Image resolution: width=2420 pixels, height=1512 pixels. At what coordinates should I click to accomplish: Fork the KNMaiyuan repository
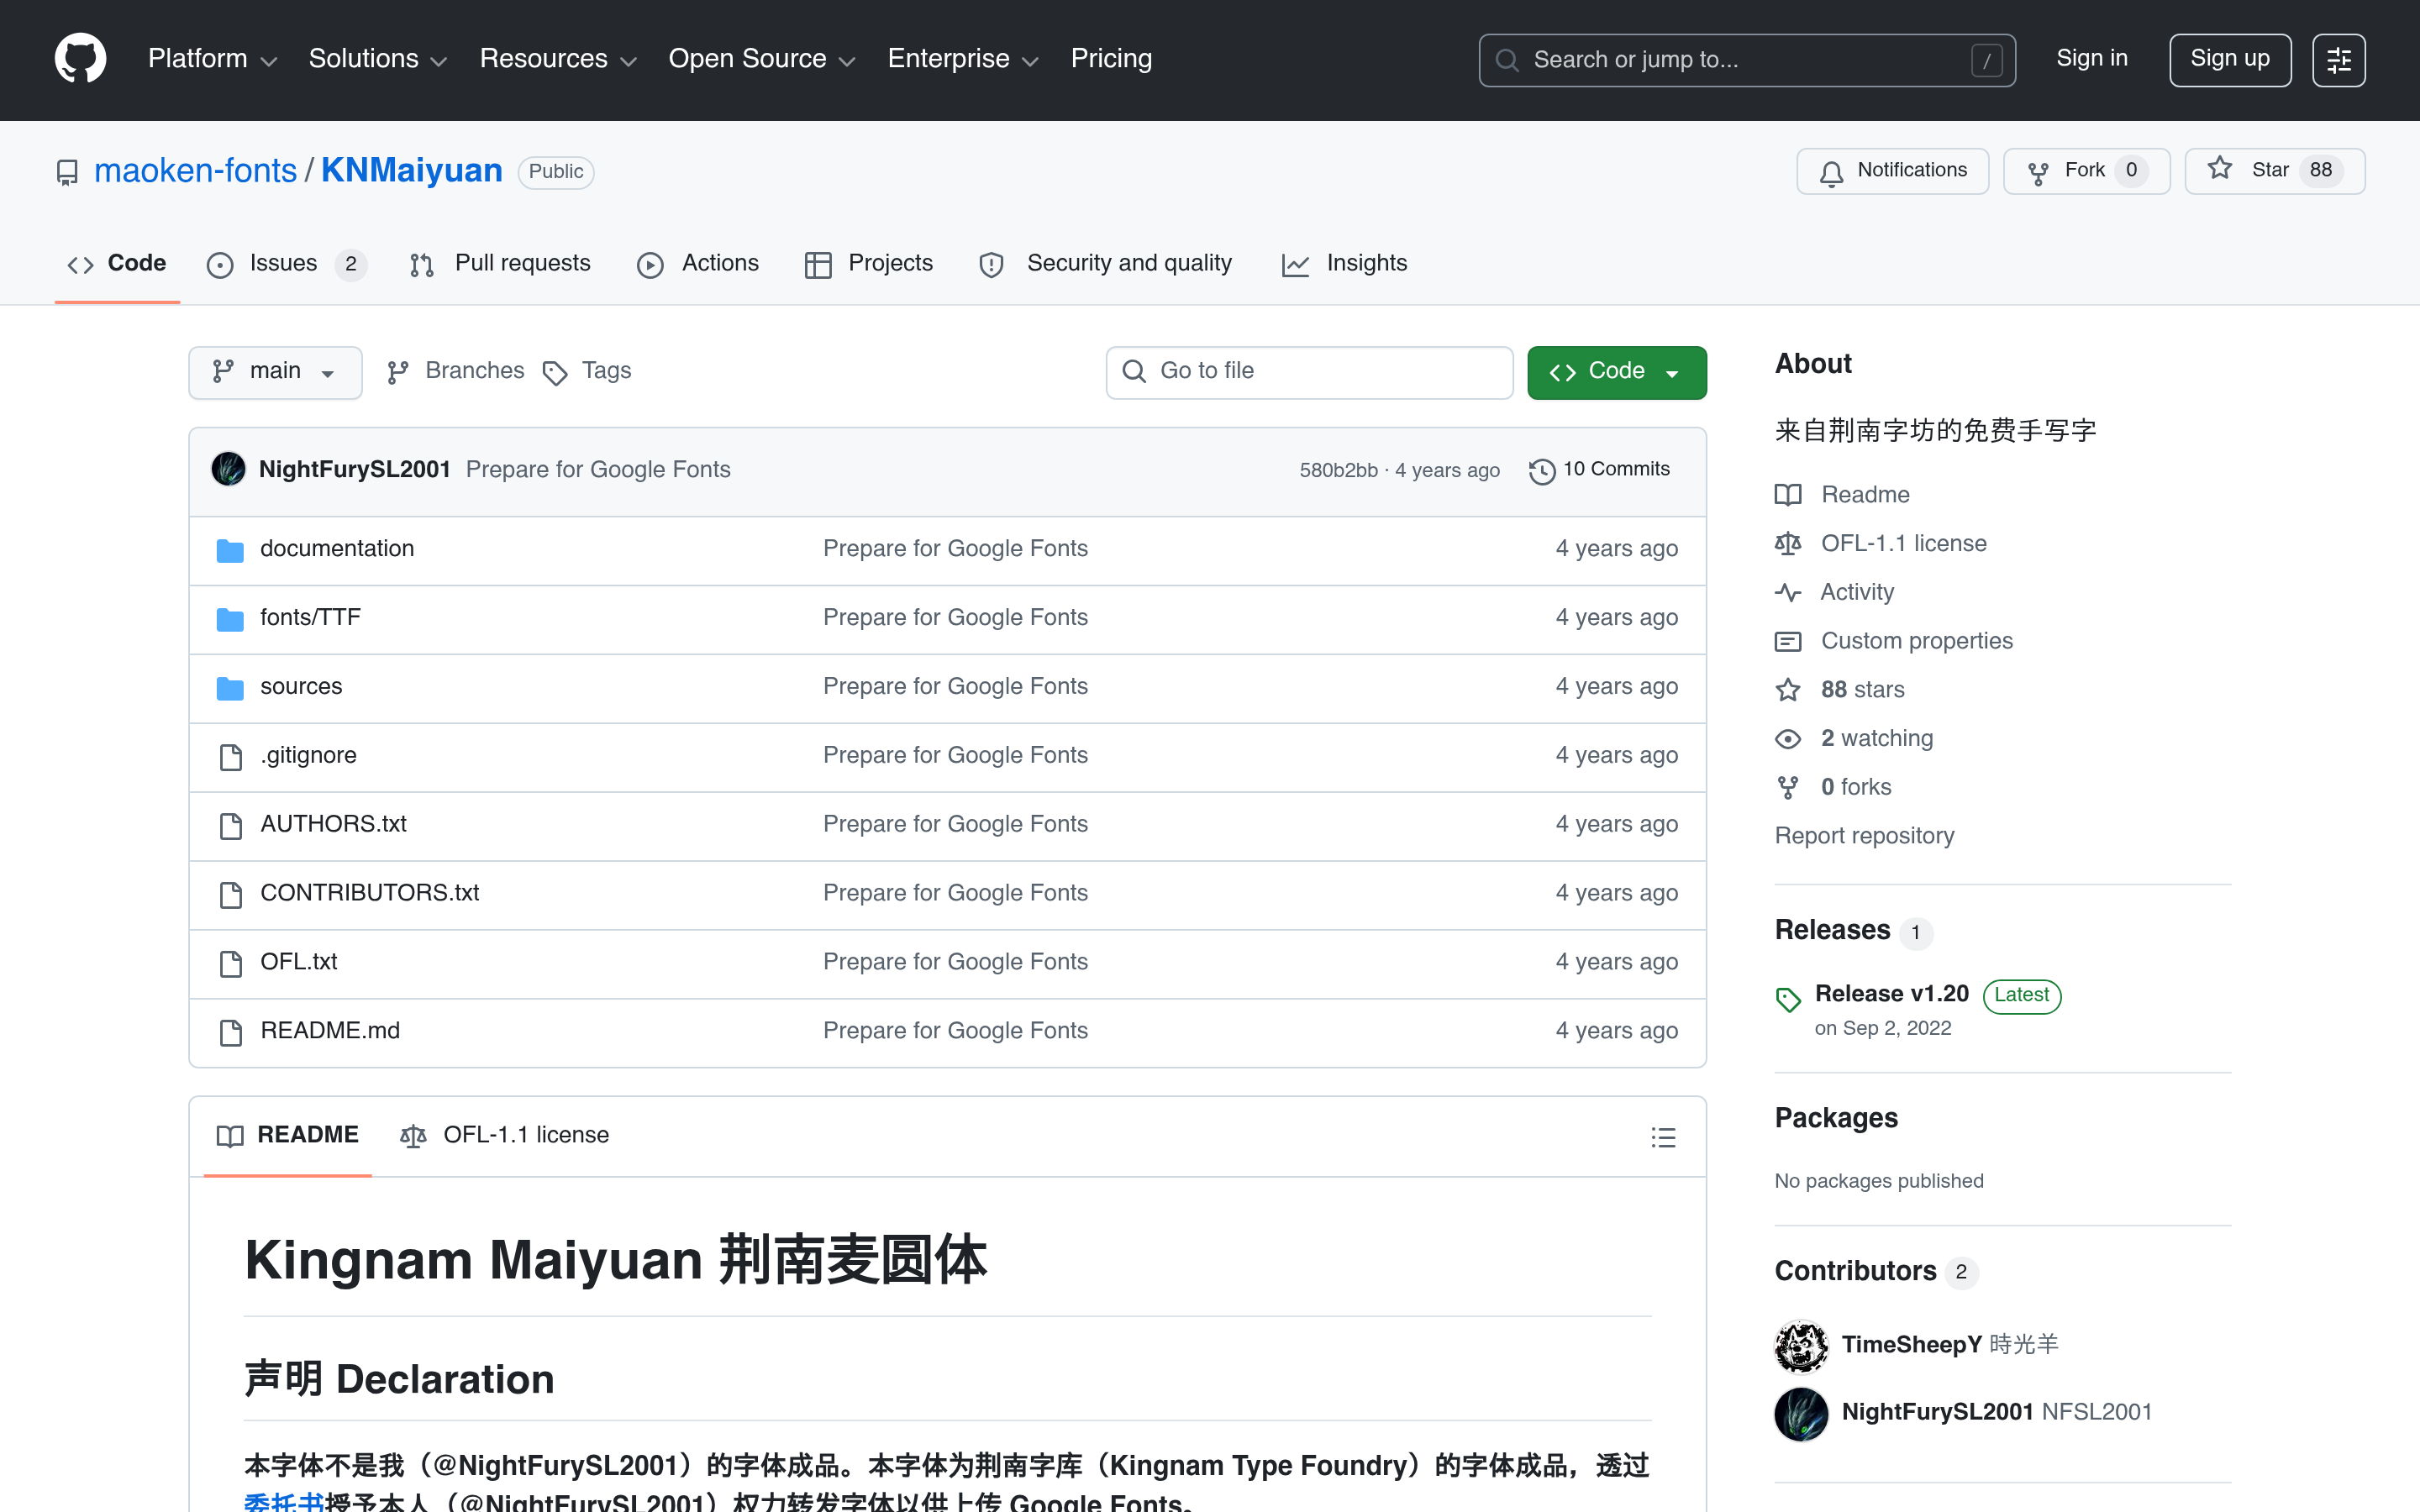[x=2086, y=171]
